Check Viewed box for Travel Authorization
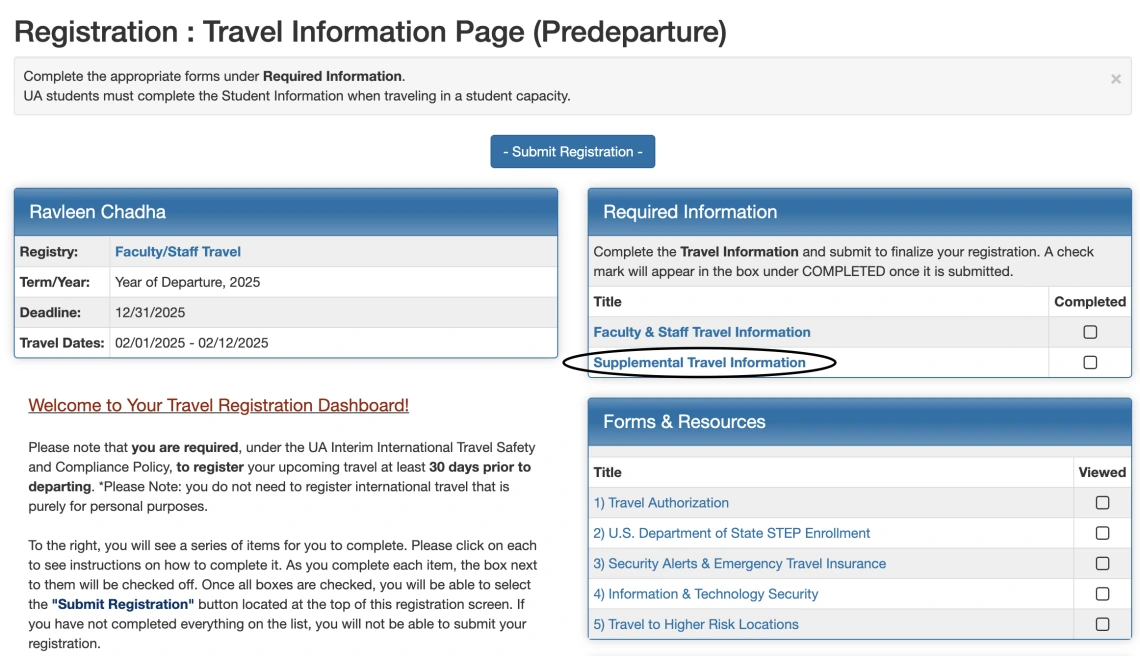The width and height of the screenshot is (1140, 656). tap(1102, 503)
